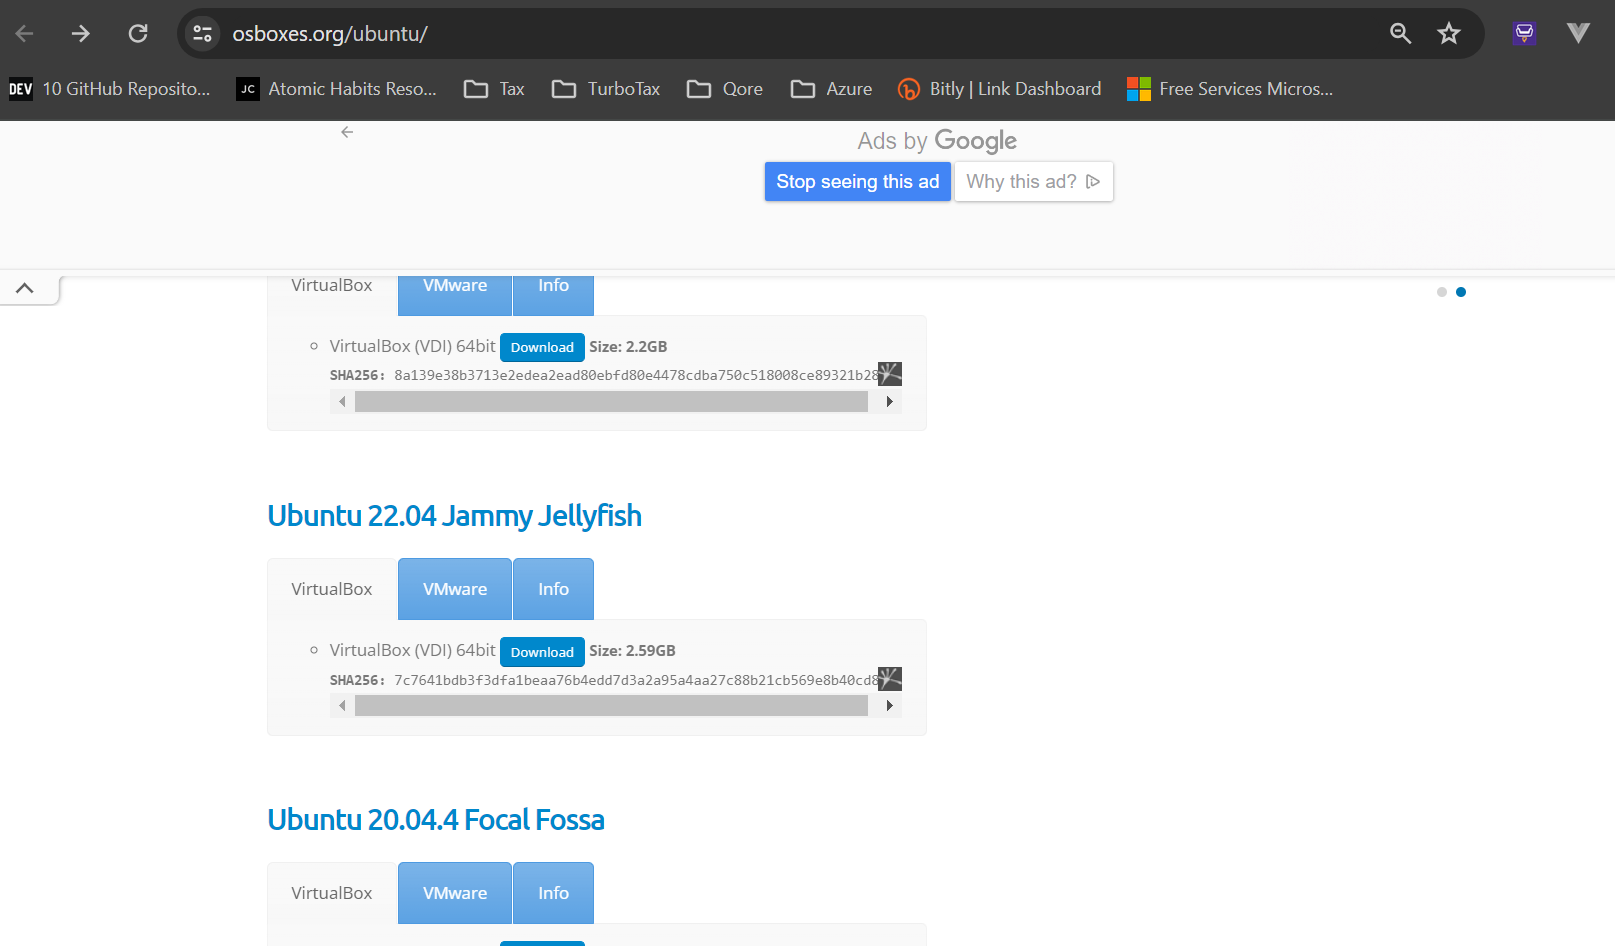This screenshot has width=1615, height=946.
Task: Click the horizontal scrollbar under the 7c7641bd hash
Action: tap(611, 706)
